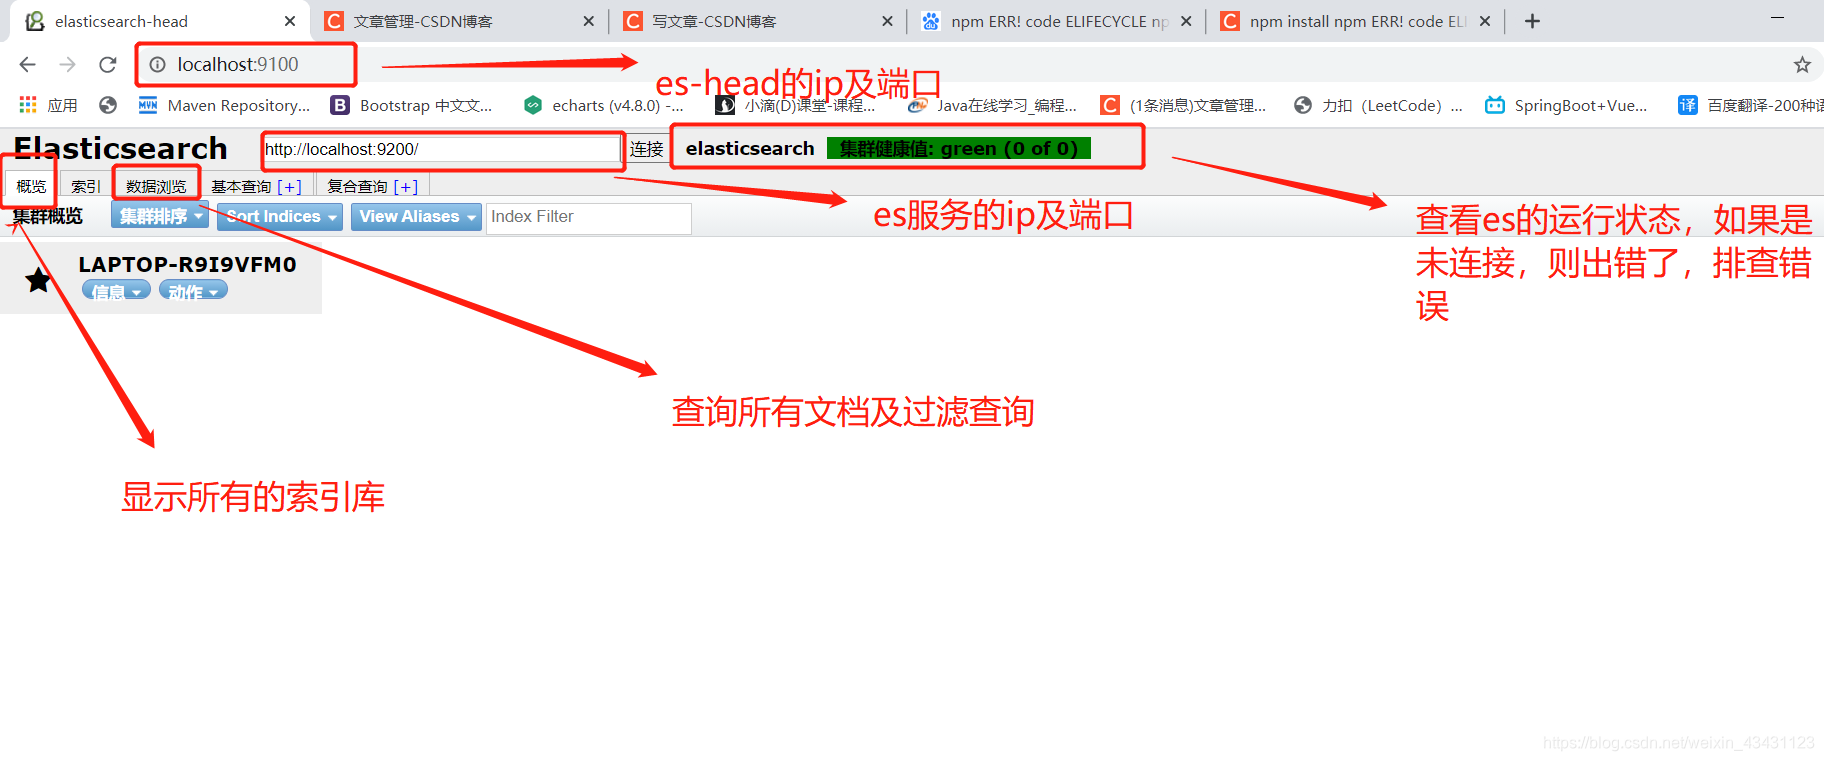
Task: Open the 信息 info dropdown for the node
Action: [x=116, y=290]
